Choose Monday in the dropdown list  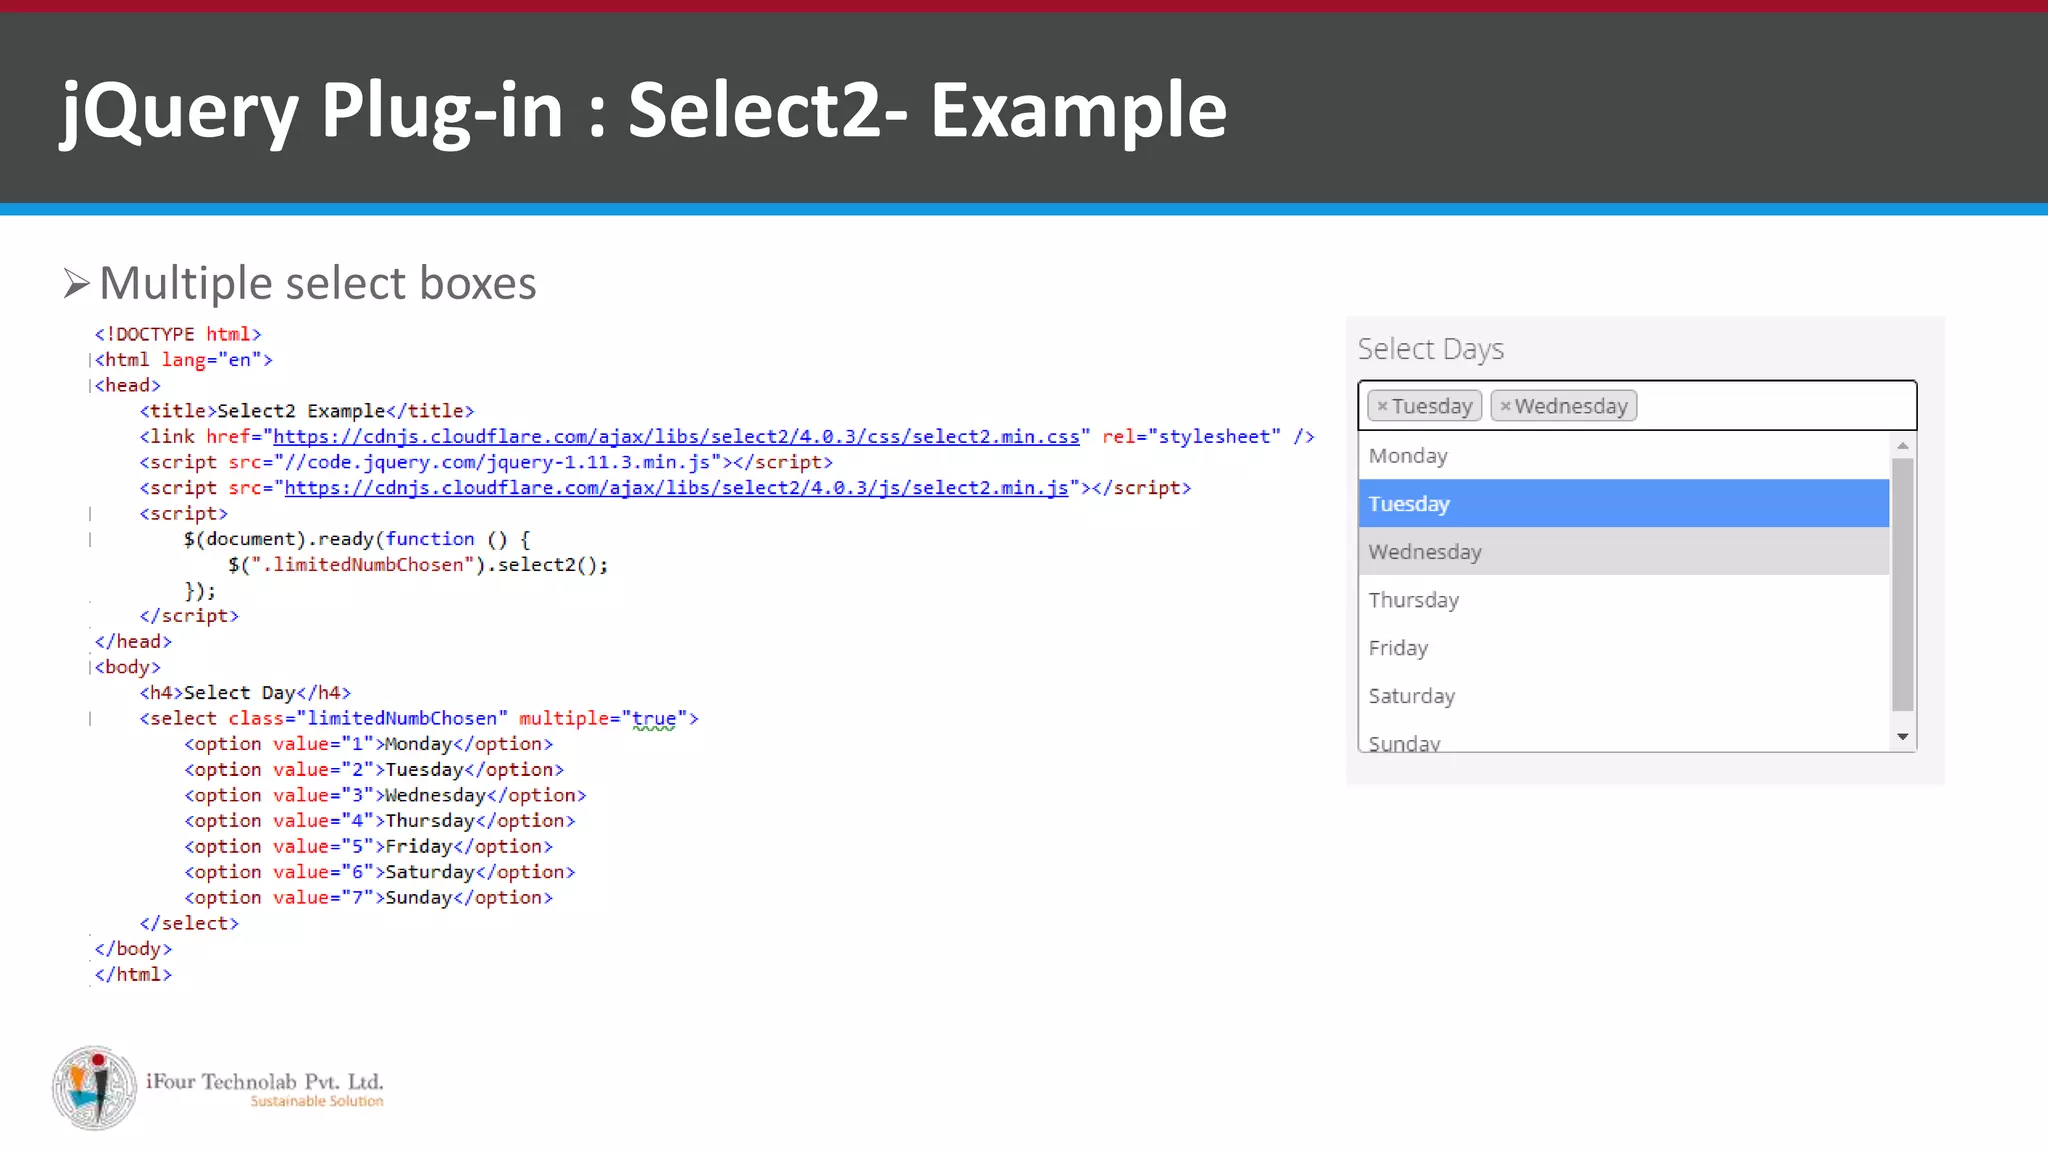click(x=1624, y=456)
